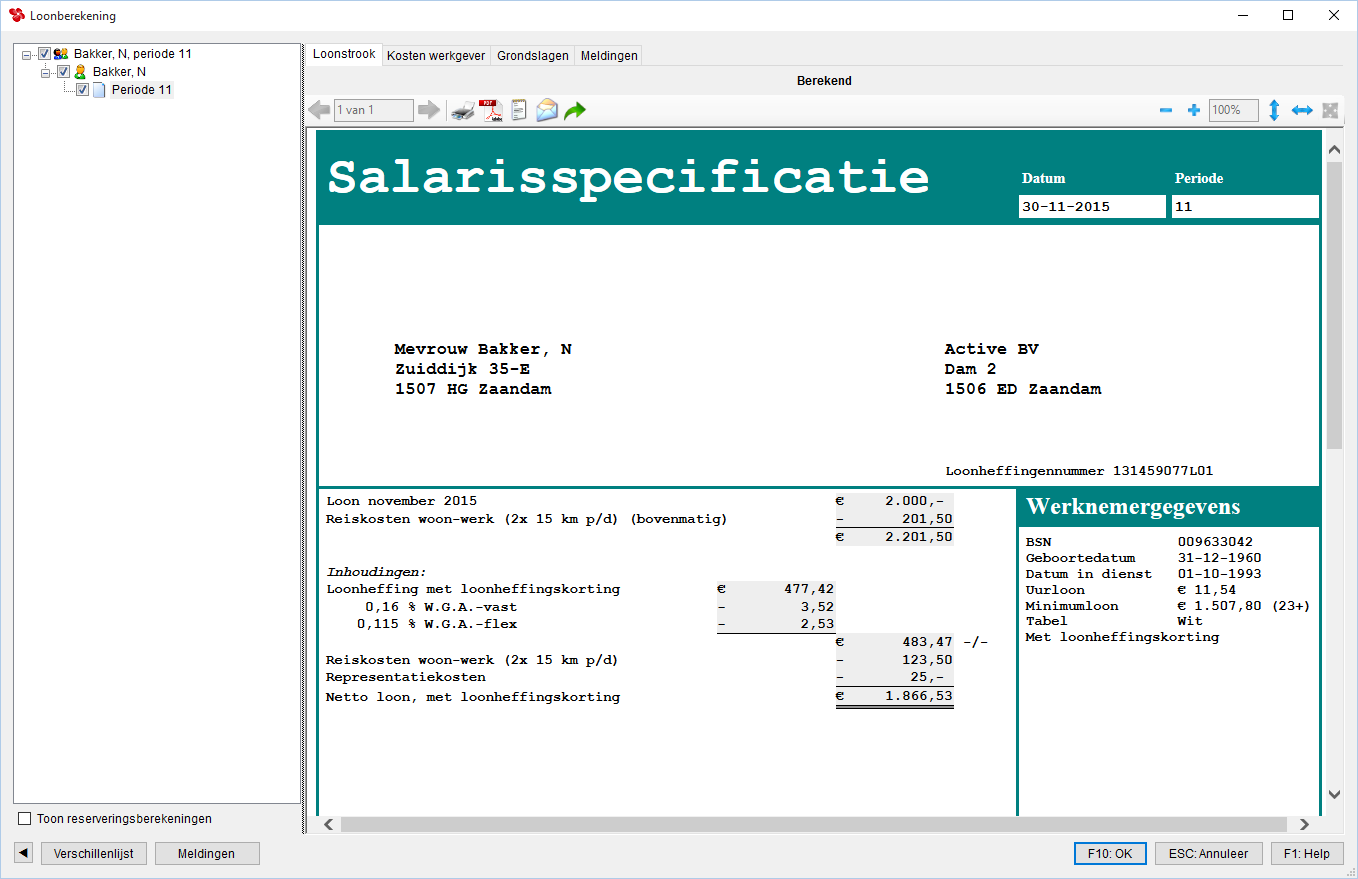Open help with F1: Help button

point(1307,853)
